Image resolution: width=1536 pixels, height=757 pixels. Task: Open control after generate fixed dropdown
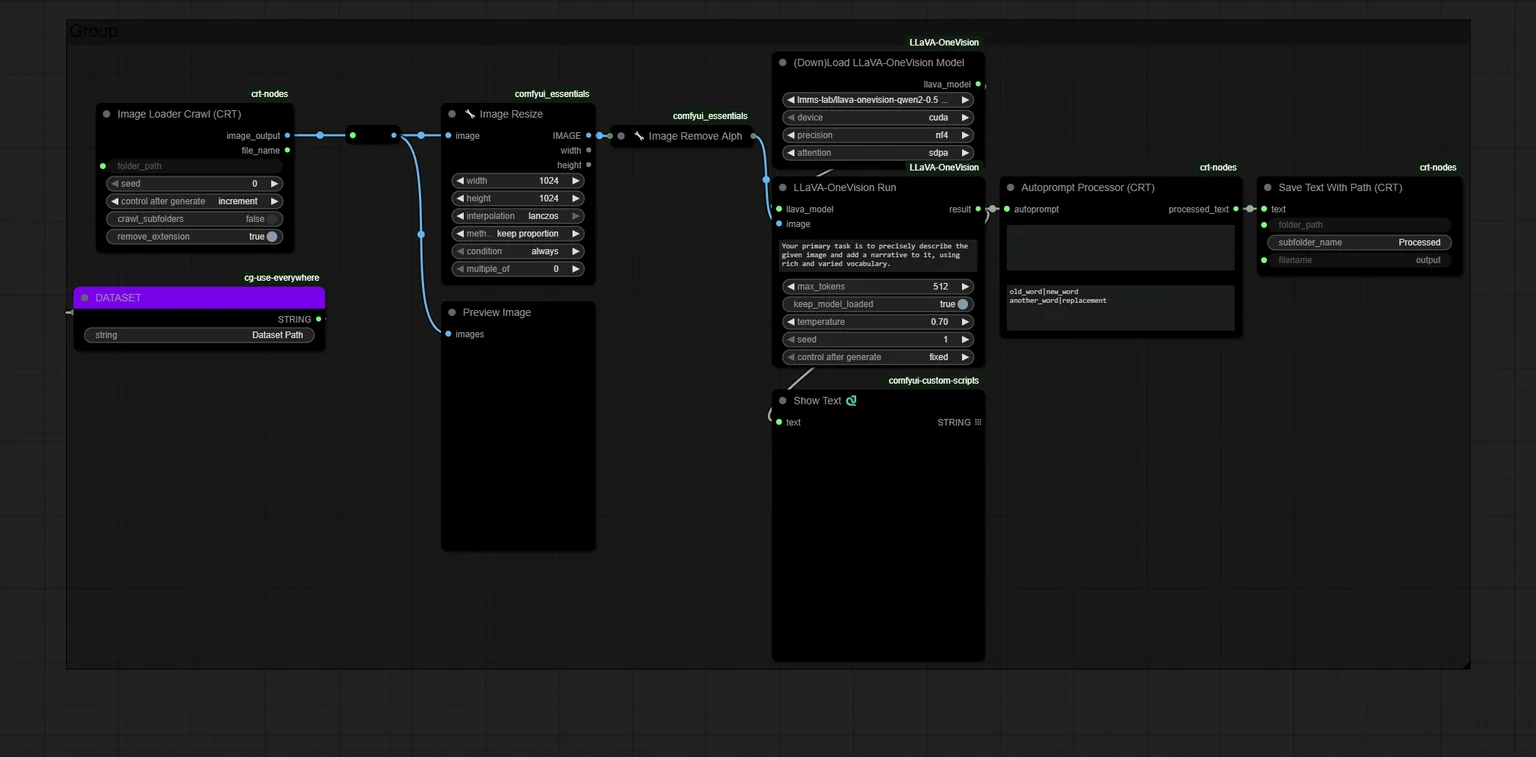click(x=878, y=357)
